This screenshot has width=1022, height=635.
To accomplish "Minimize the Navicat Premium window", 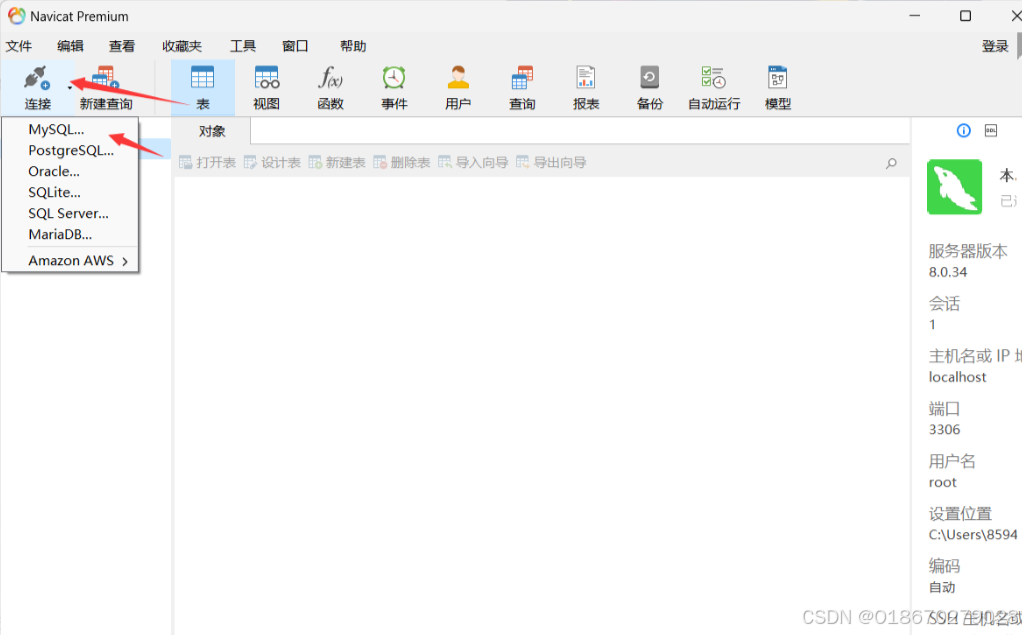I will 914,16.
